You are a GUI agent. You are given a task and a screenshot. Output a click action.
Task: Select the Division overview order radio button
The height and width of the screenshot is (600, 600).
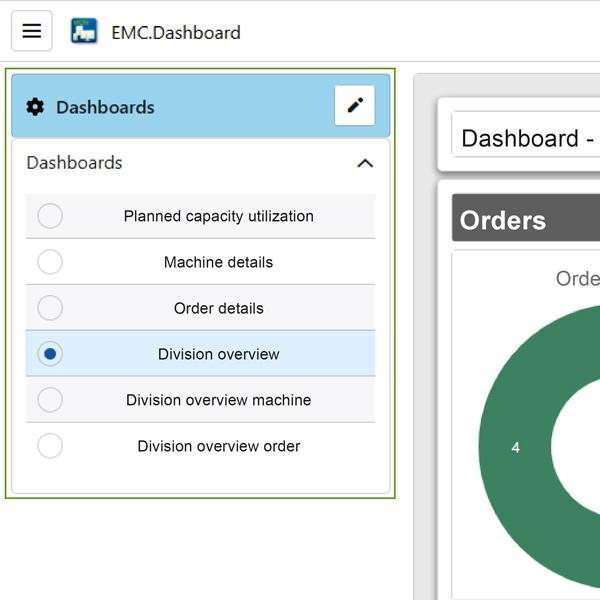[50, 446]
